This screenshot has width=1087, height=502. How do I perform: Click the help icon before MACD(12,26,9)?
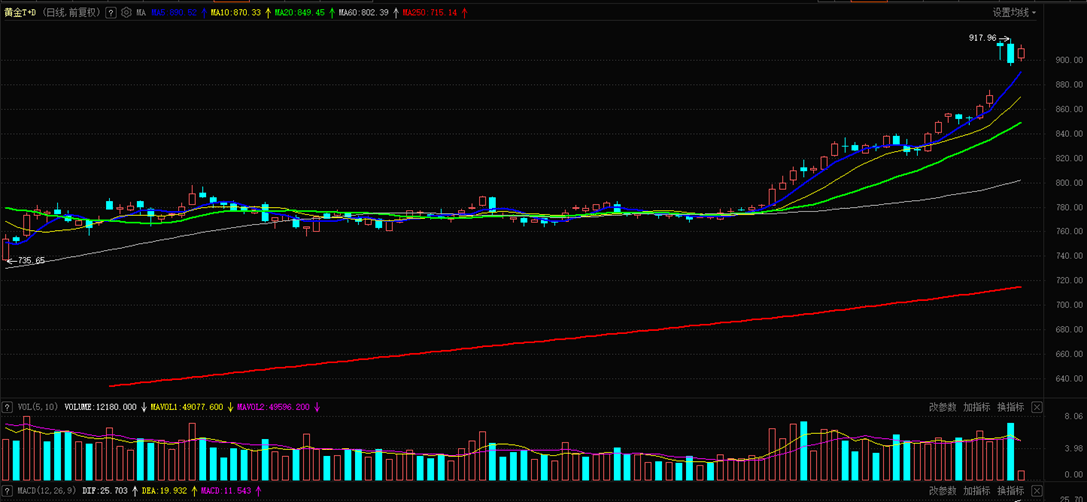tap(8, 491)
